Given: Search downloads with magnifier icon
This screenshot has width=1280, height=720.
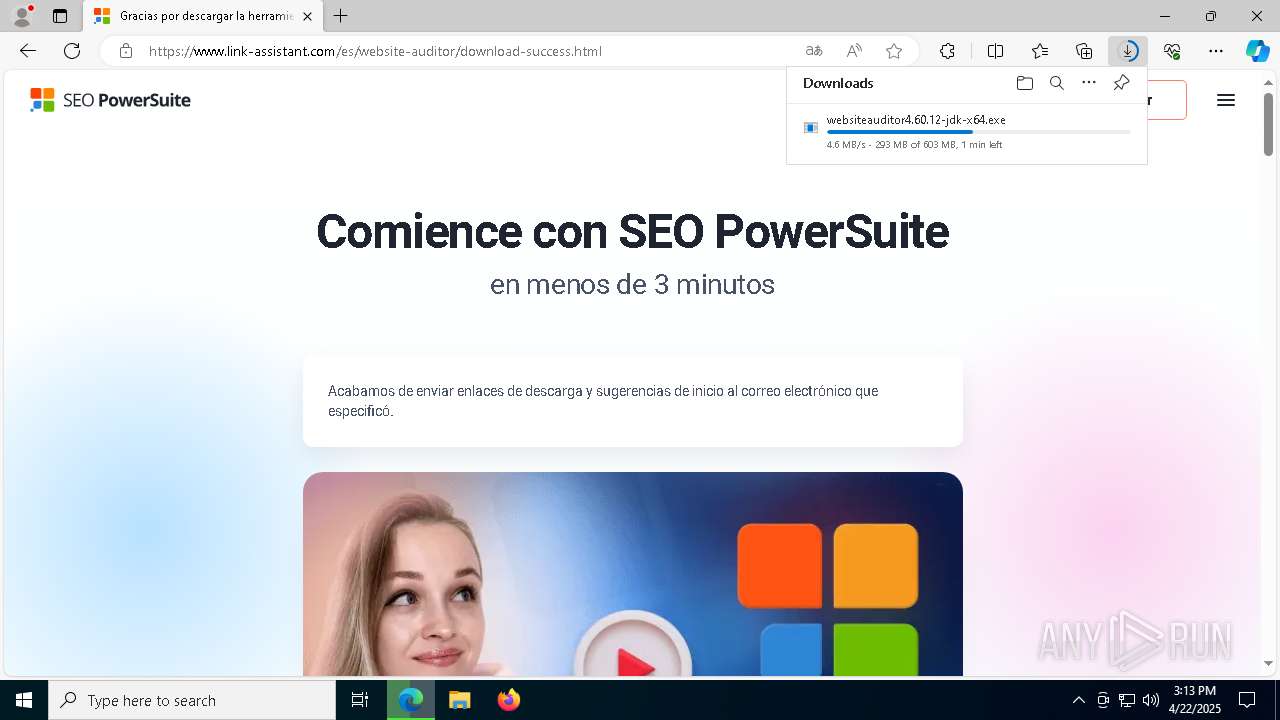Looking at the screenshot, I should 1057,83.
